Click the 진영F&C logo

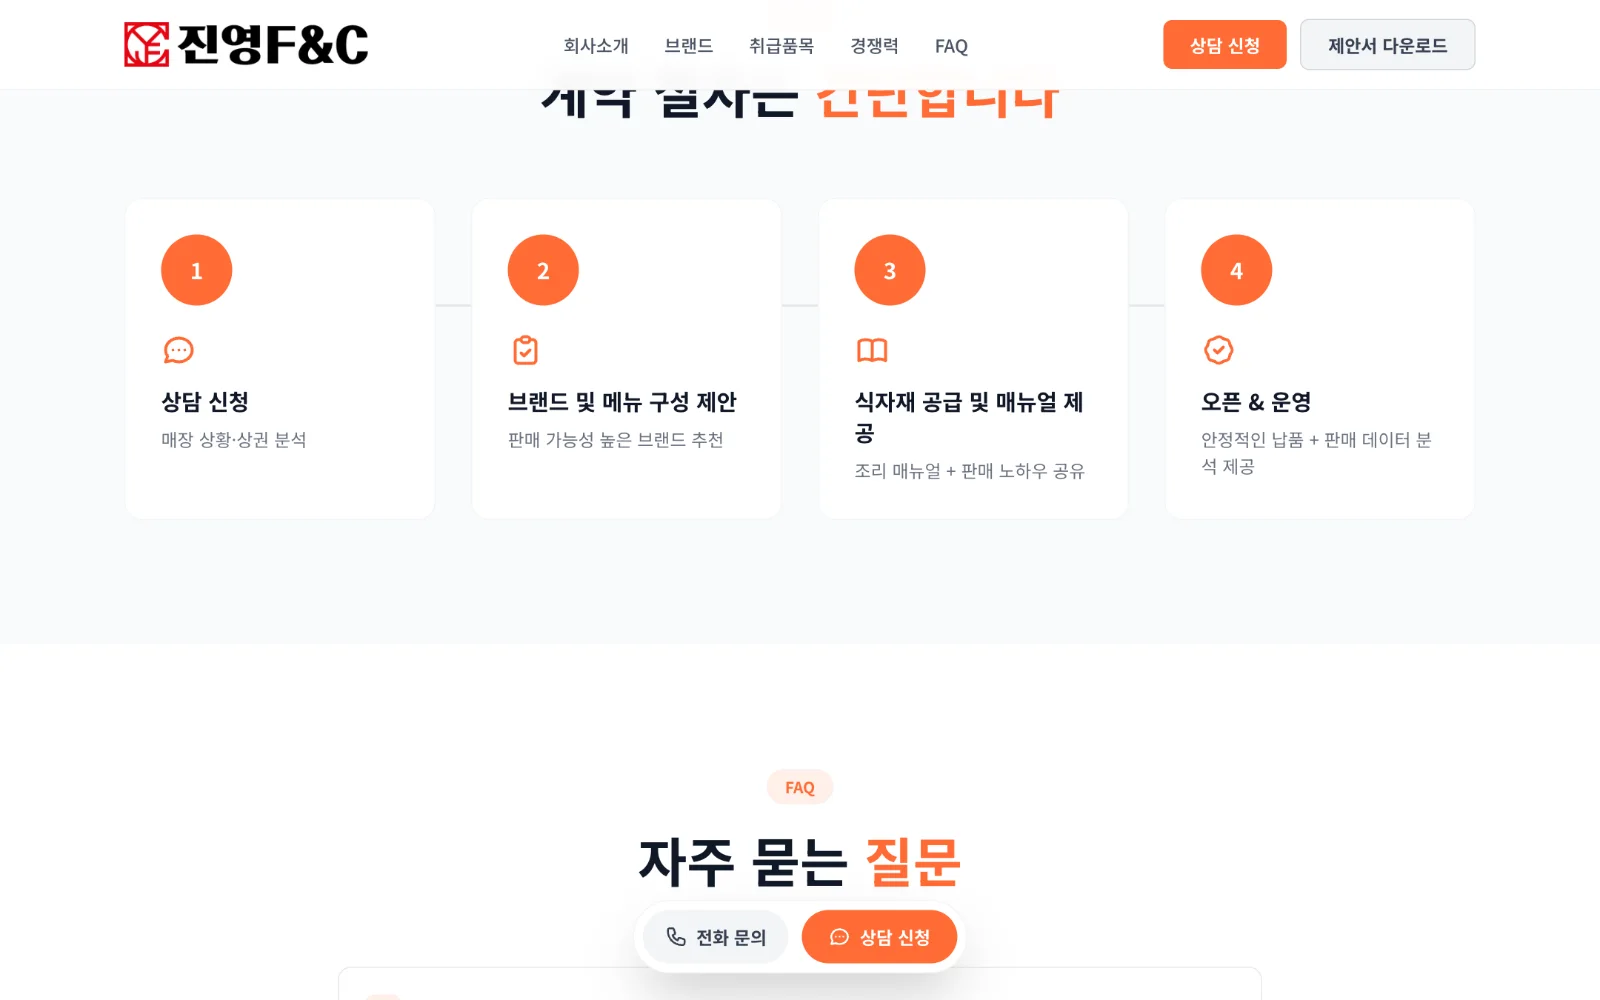pyautogui.click(x=246, y=45)
